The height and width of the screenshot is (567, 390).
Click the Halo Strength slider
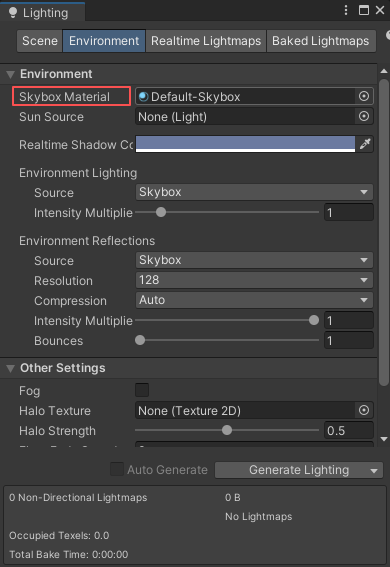click(x=227, y=430)
